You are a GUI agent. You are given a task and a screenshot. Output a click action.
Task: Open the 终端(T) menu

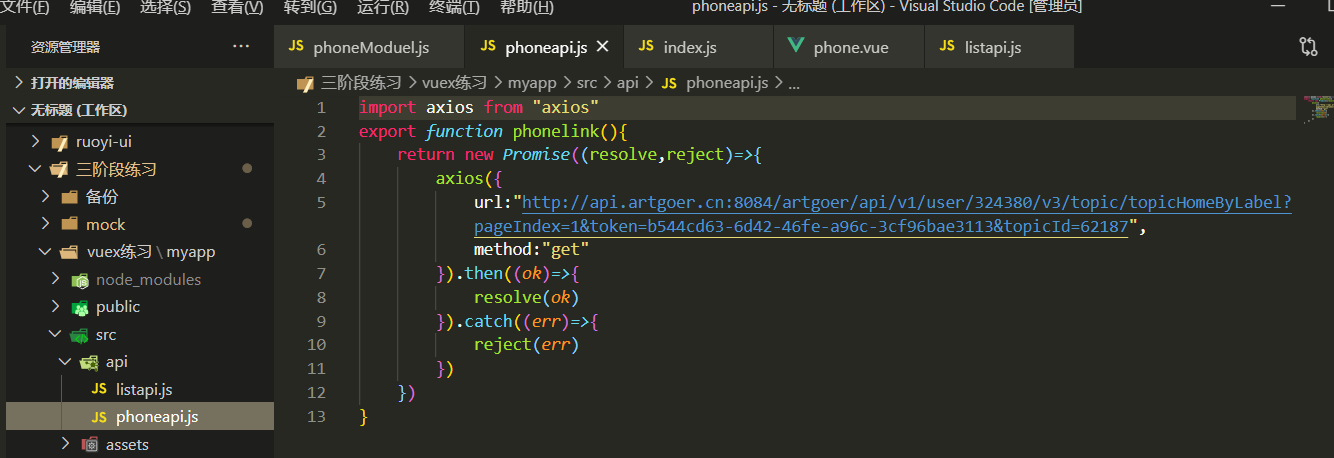click(x=454, y=7)
